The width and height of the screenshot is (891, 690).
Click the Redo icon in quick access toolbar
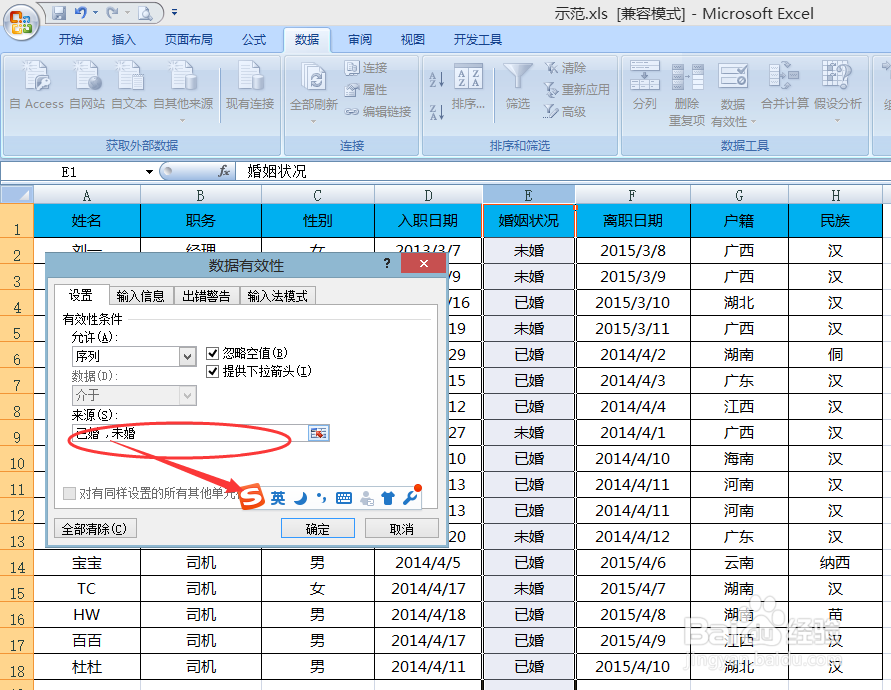113,12
